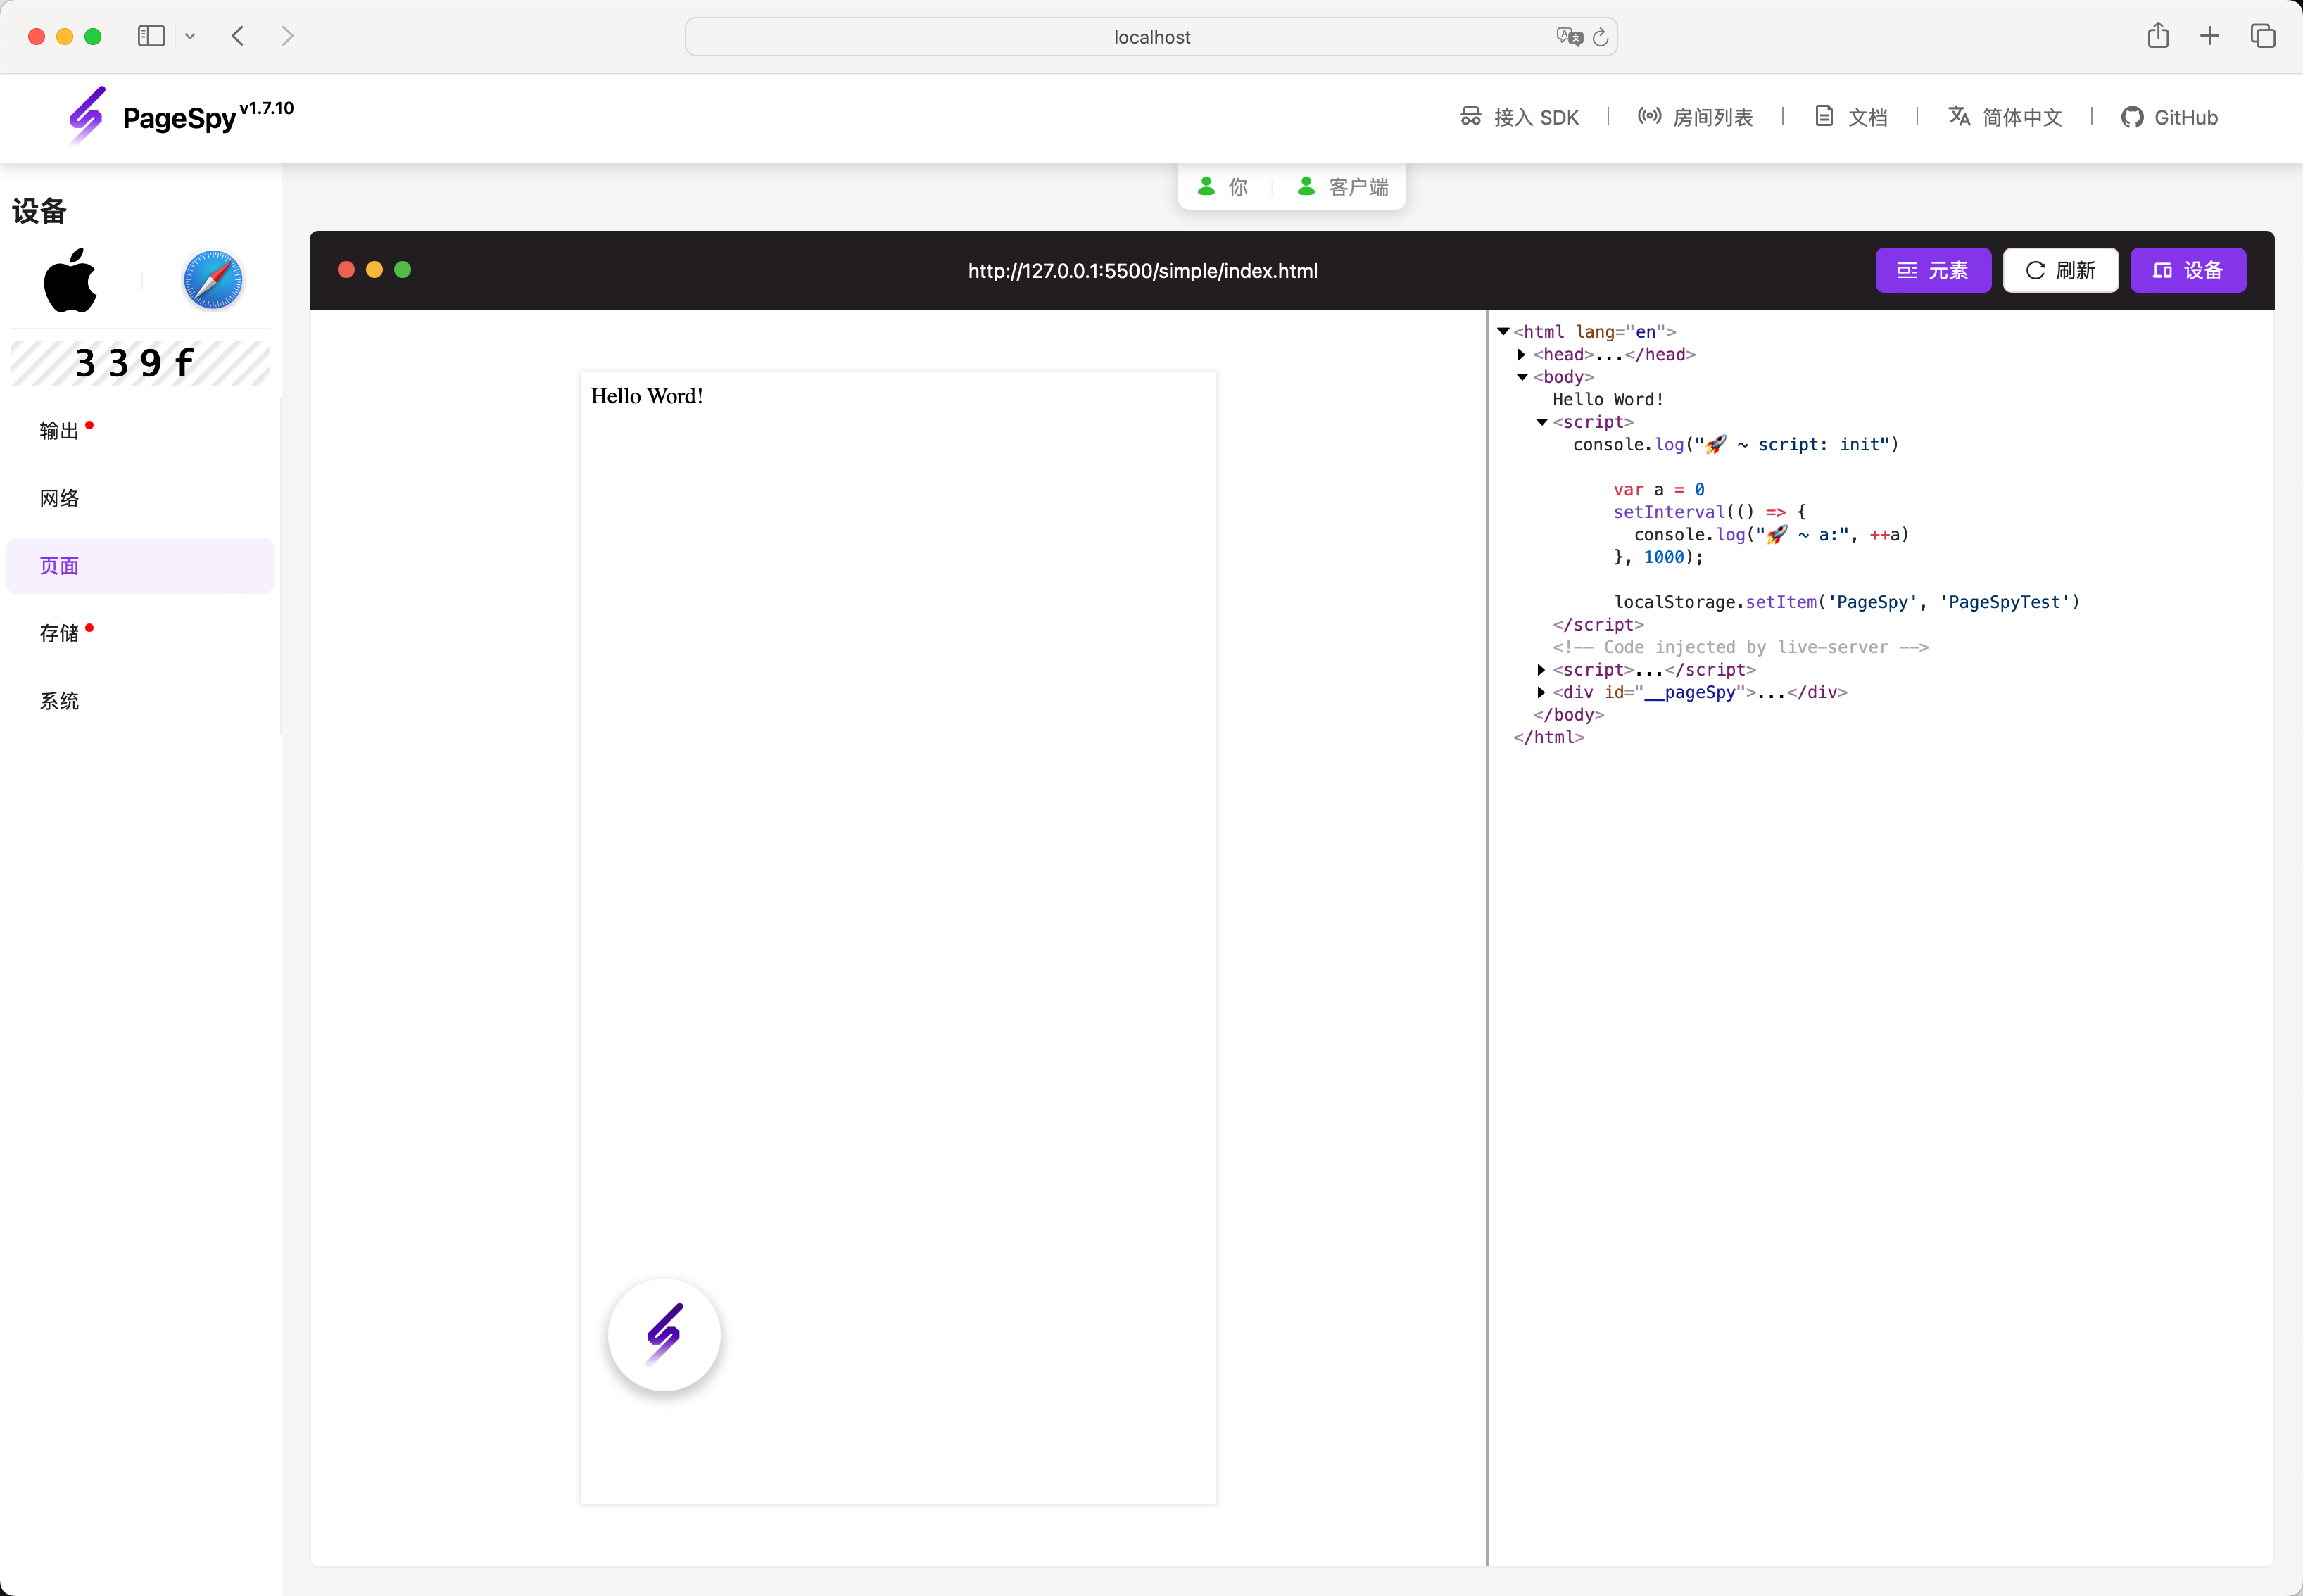Open the 简体中文 language selector

click(x=2005, y=117)
